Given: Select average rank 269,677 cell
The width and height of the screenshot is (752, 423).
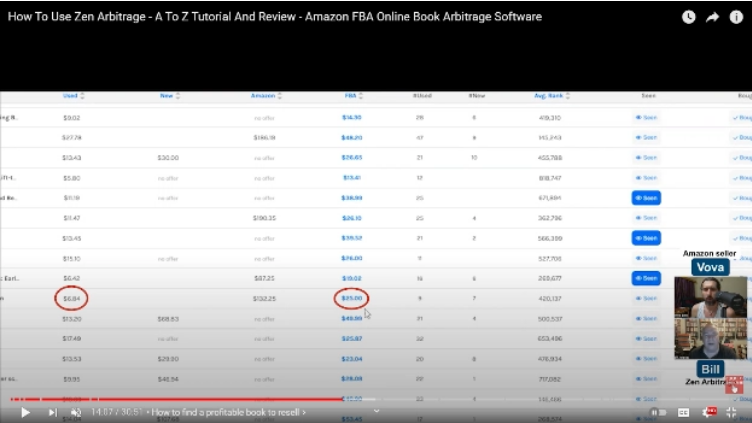Looking at the screenshot, I should (x=550, y=279).
